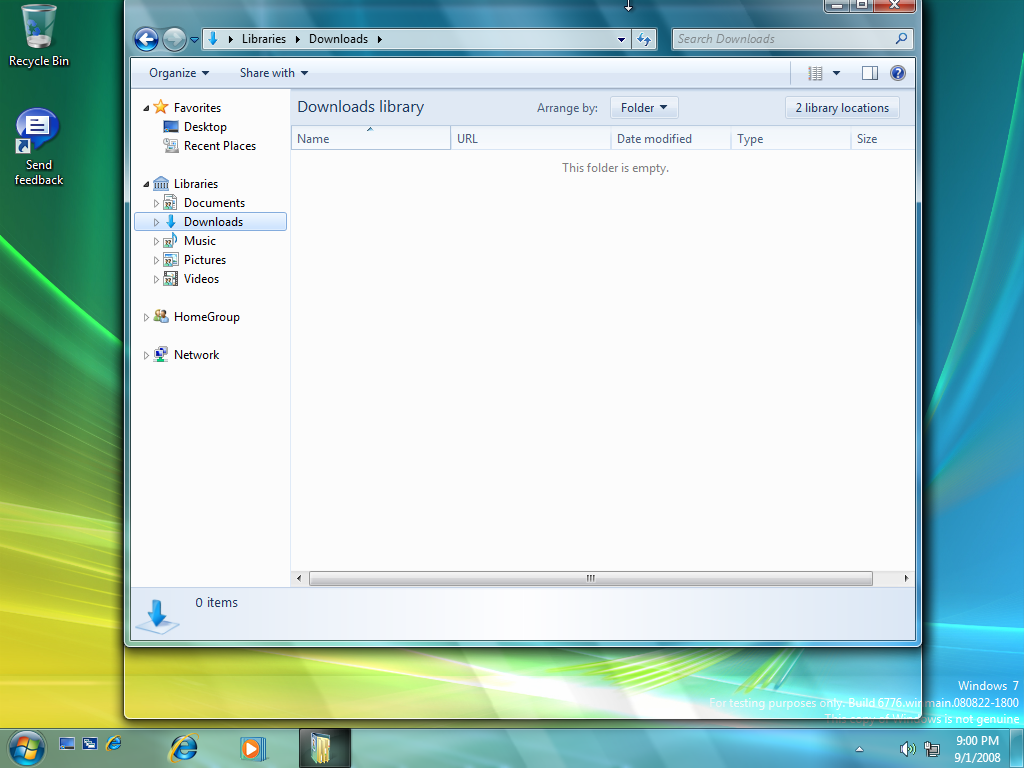Open the Get help question mark icon
Screen dimensions: 1024x768
(897, 73)
